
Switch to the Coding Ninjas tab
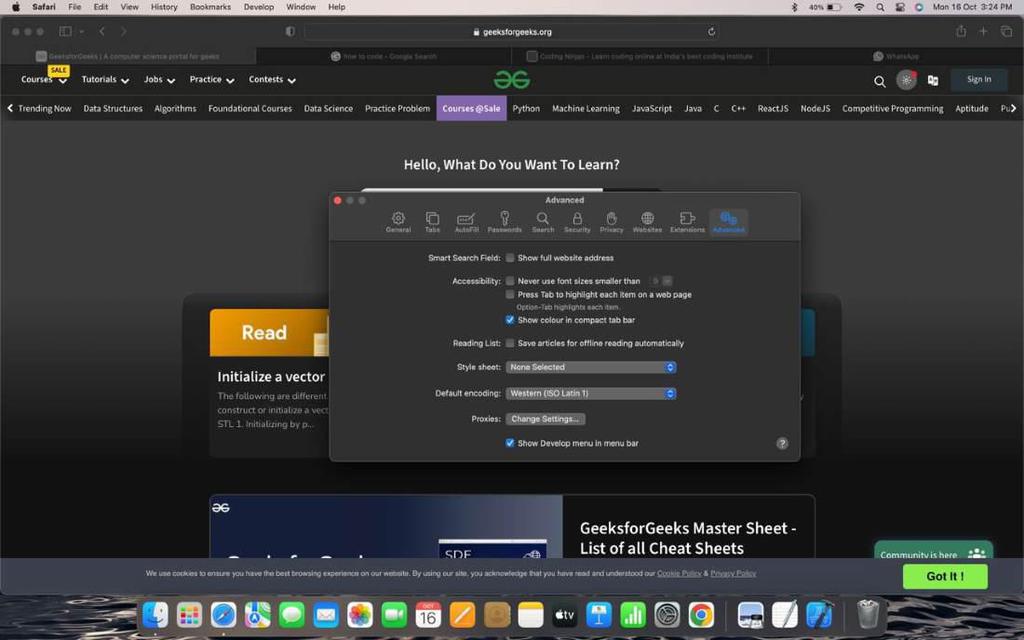pyautogui.click(x=640, y=56)
